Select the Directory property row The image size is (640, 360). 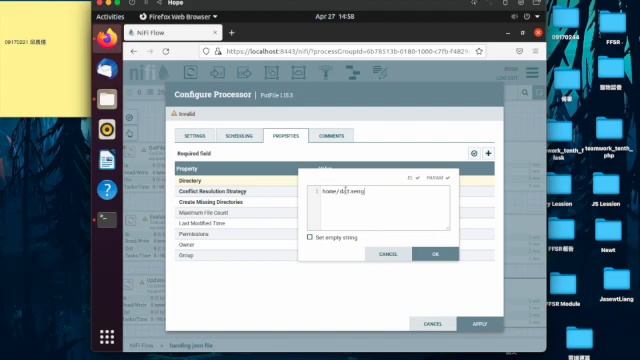237,180
